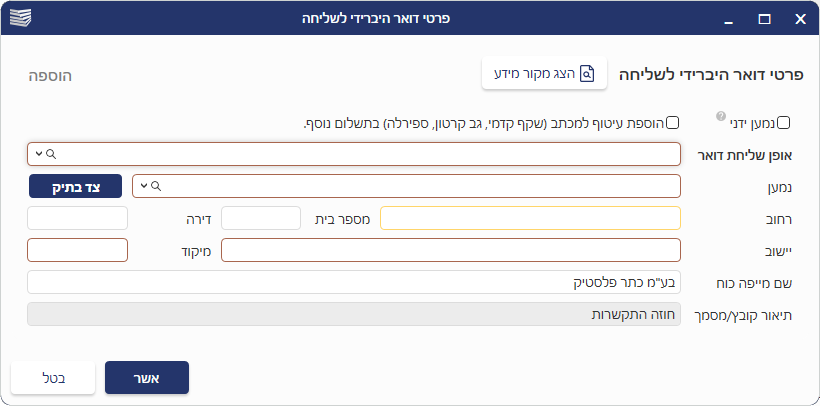
Task: Minimize the dialog window
Action: coord(730,19)
